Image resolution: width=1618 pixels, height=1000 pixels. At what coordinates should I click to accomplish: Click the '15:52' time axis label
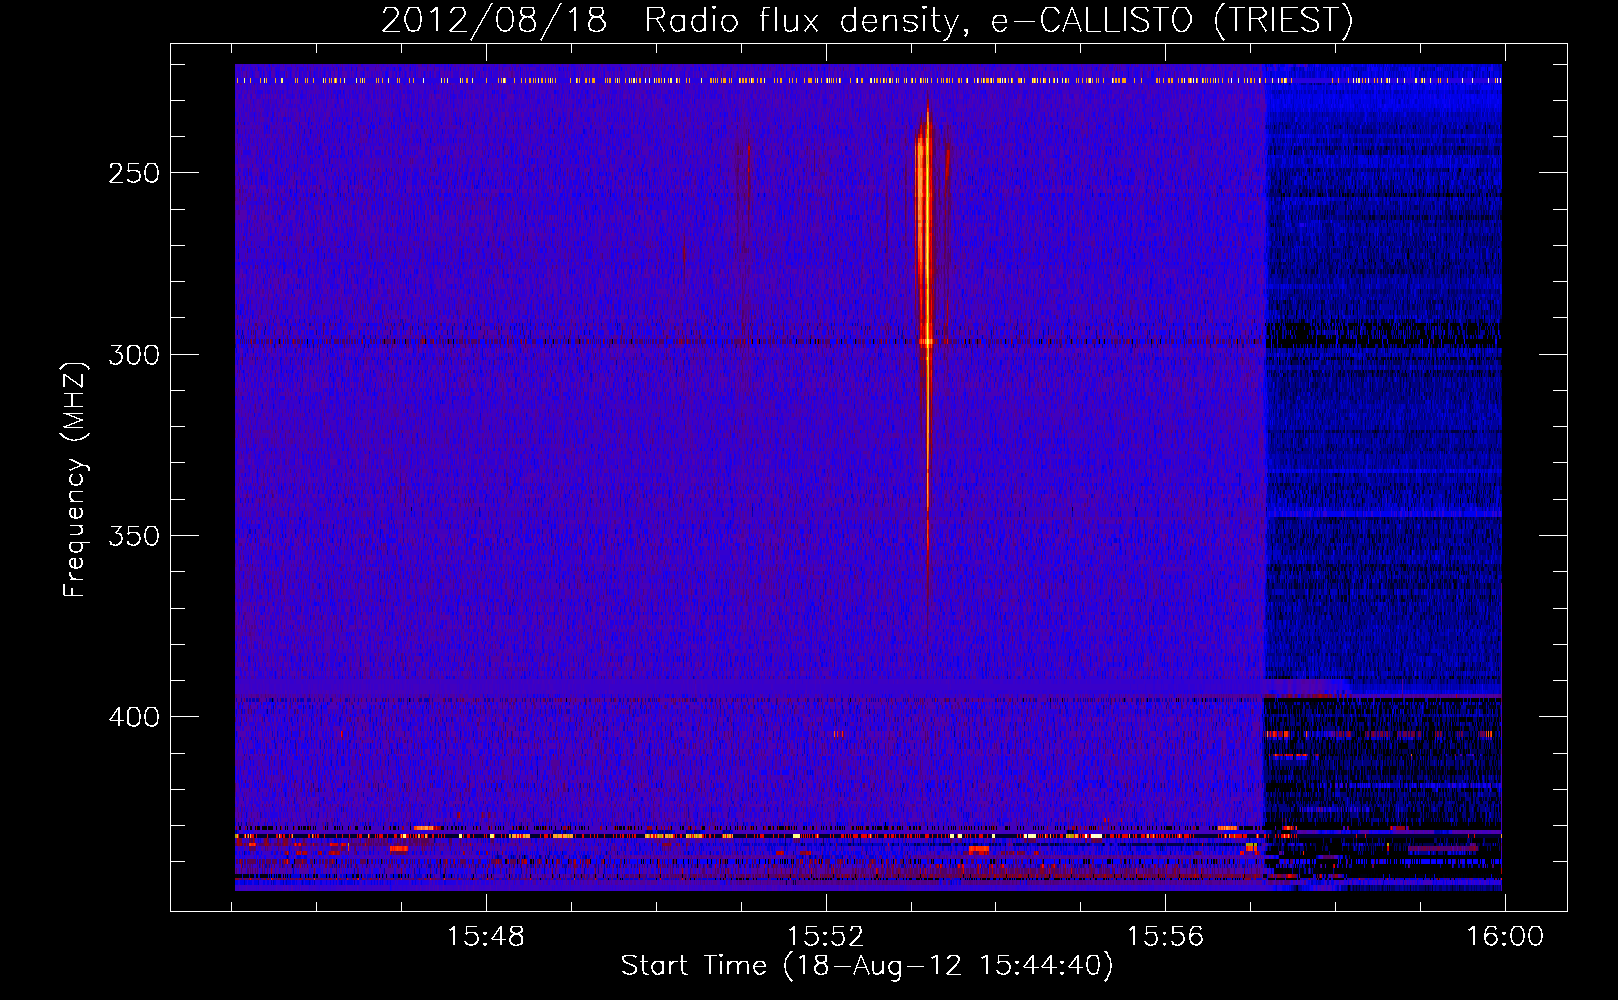coord(825,937)
